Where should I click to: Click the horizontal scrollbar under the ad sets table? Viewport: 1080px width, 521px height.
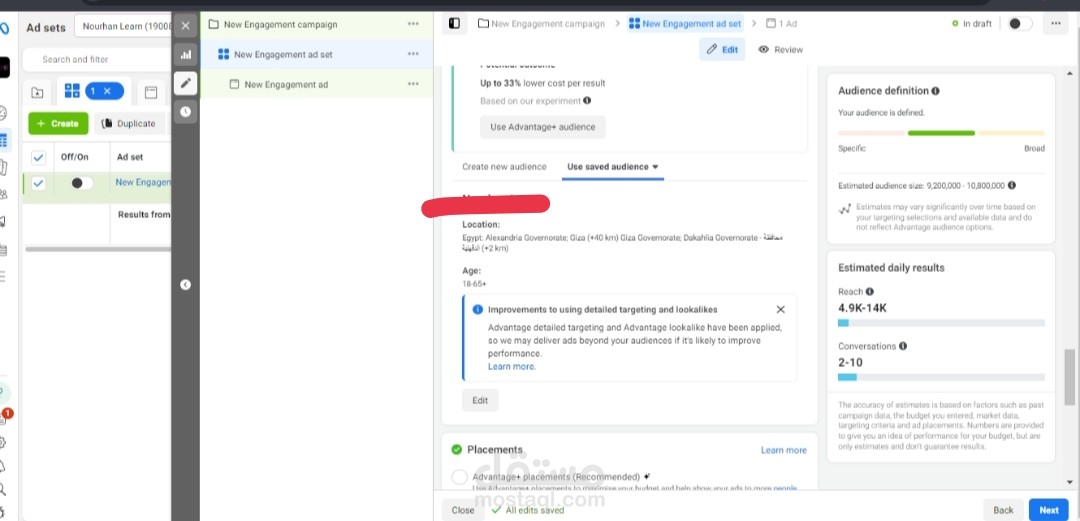coord(98,249)
